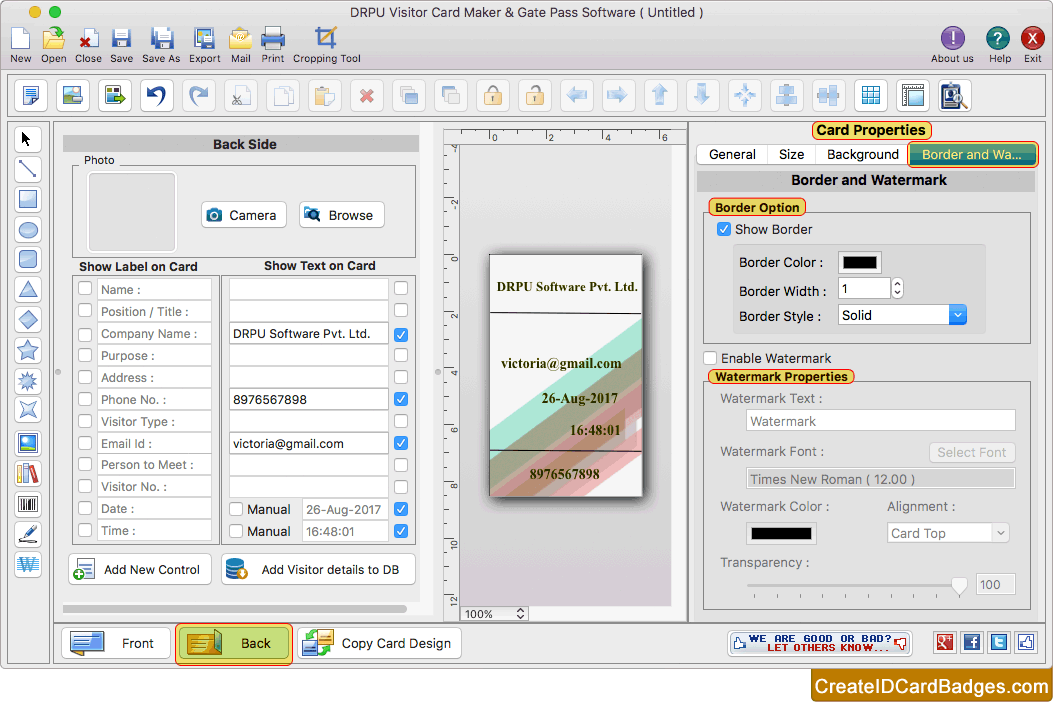The image size is (1053, 702).
Task: Switch to the Size tab
Action: pyautogui.click(x=791, y=155)
